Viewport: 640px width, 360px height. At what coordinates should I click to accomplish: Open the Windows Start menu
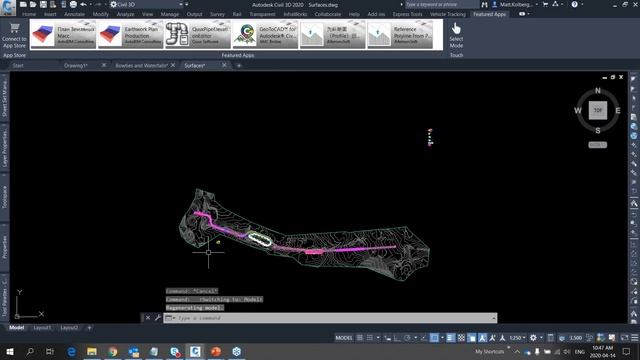10,351
